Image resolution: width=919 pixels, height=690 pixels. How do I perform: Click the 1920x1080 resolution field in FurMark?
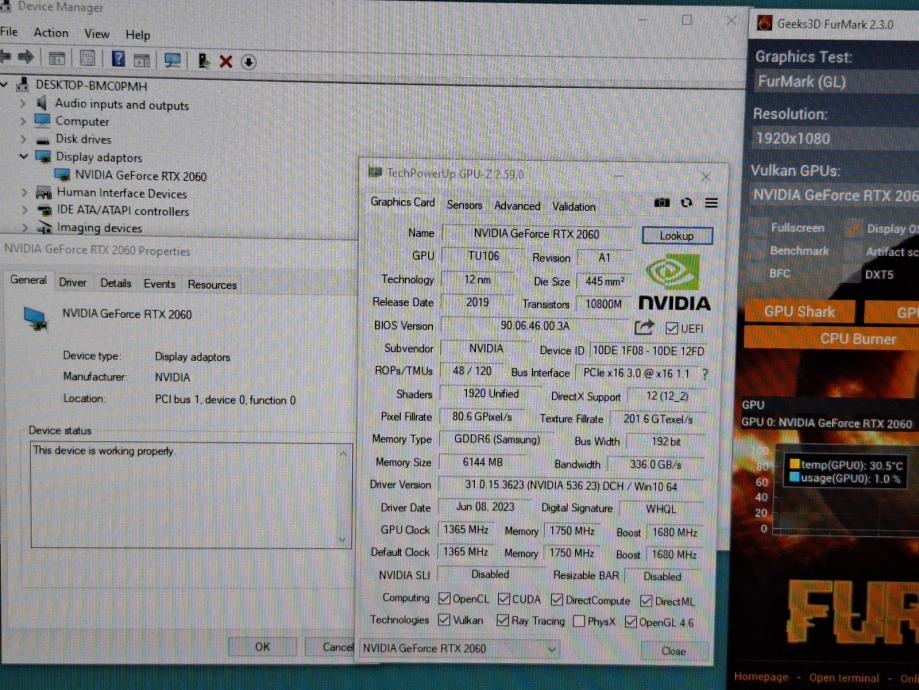click(x=836, y=139)
